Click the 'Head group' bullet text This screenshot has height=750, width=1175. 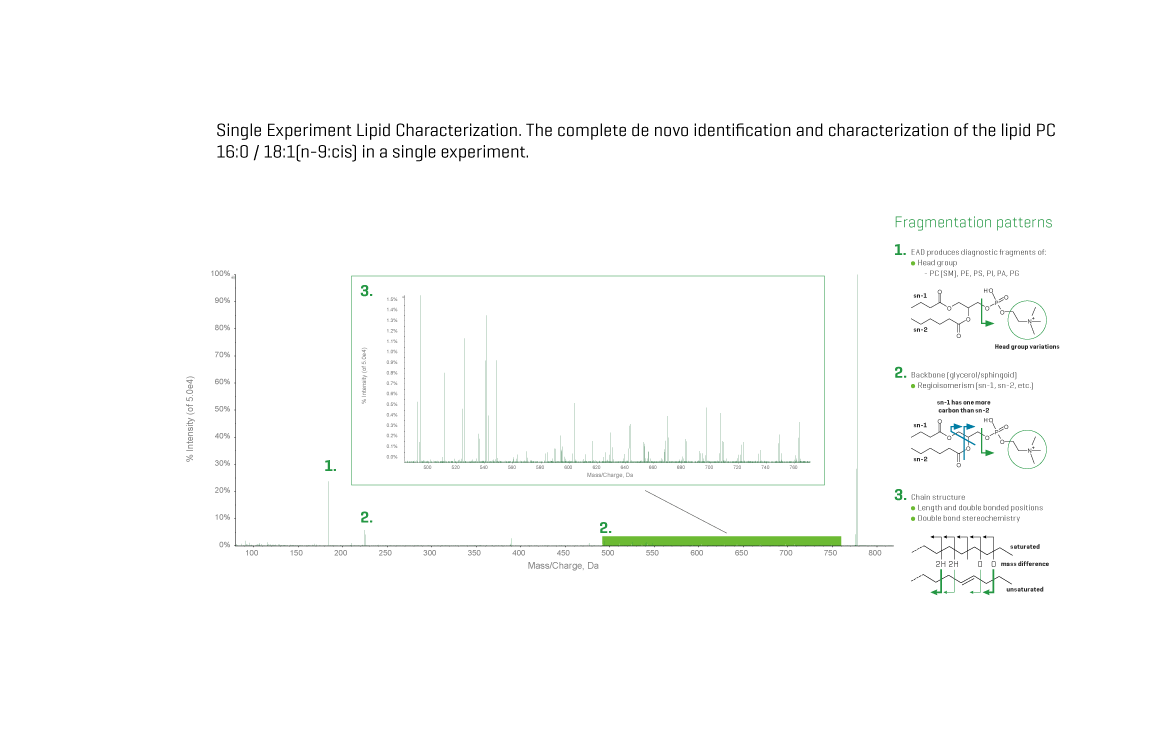click(937, 263)
